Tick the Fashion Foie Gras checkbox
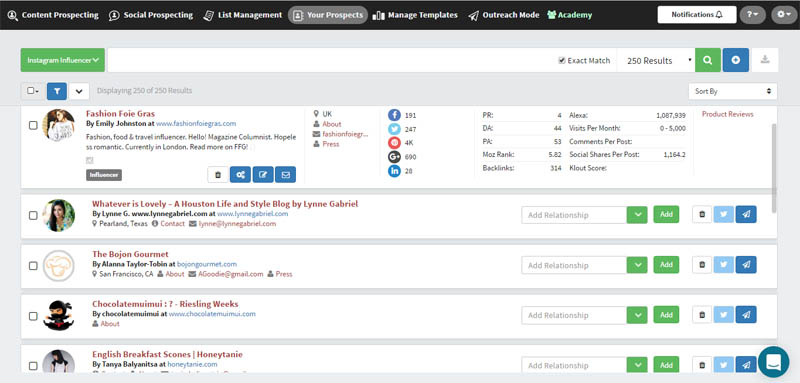 (x=33, y=125)
